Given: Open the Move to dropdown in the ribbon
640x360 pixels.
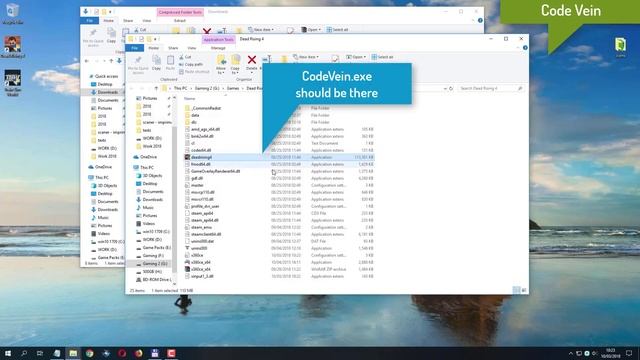Looking at the screenshot, I should (221, 64).
